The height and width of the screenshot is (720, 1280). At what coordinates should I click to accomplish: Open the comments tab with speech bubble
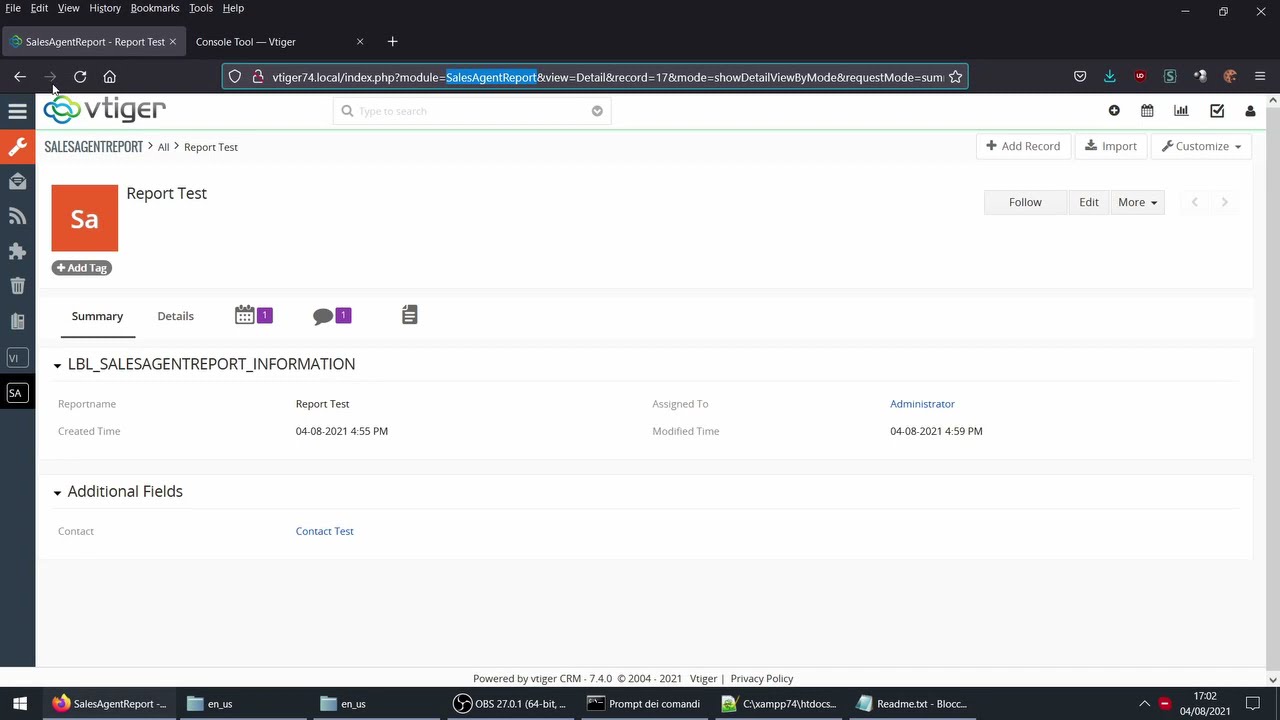click(x=331, y=315)
